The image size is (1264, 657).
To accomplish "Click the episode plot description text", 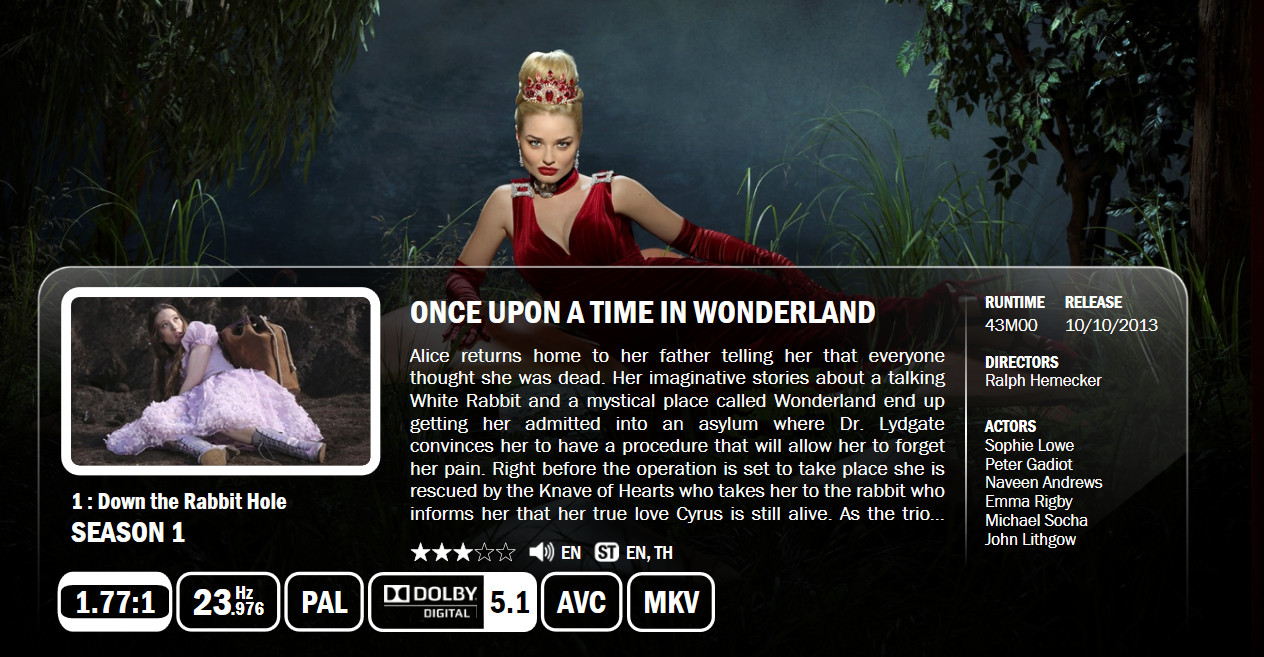I will (677, 435).
